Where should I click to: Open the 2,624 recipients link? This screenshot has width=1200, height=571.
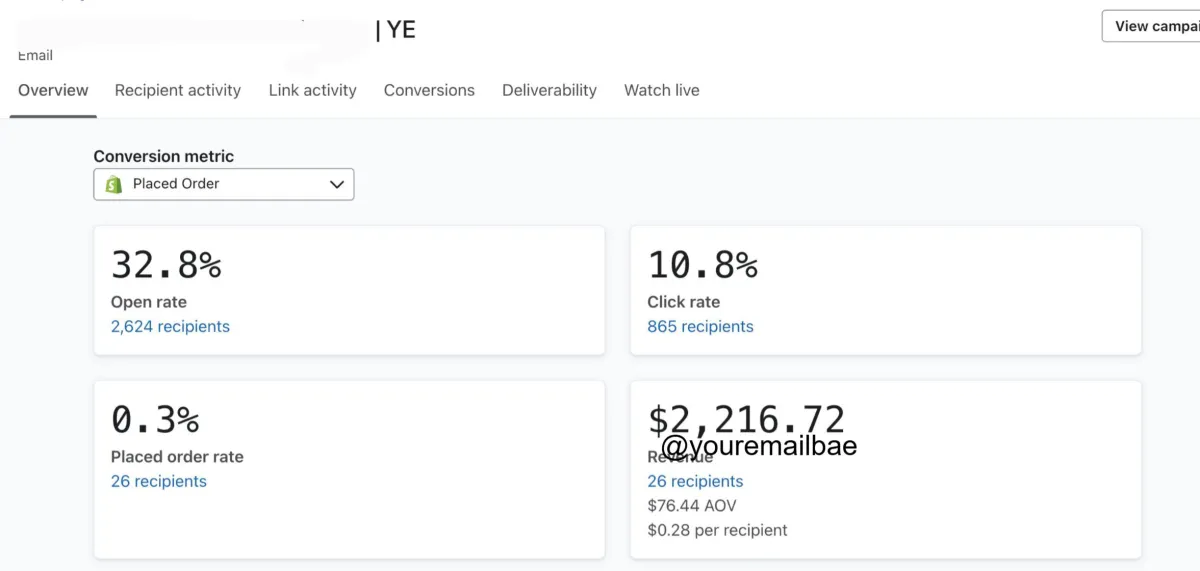(x=170, y=326)
